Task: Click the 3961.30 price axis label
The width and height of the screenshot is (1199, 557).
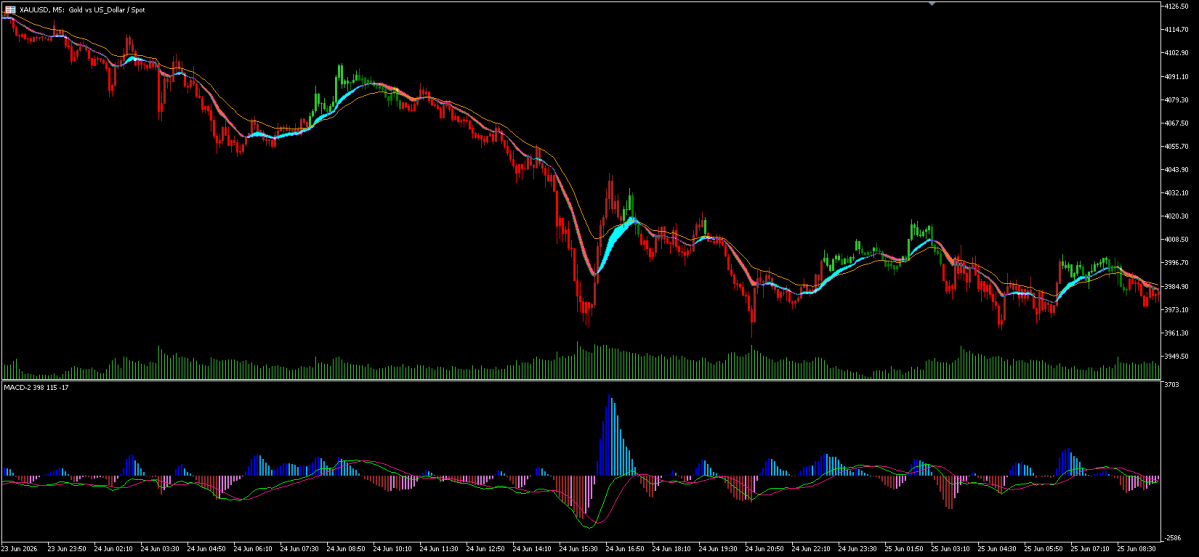Action: click(1175, 333)
